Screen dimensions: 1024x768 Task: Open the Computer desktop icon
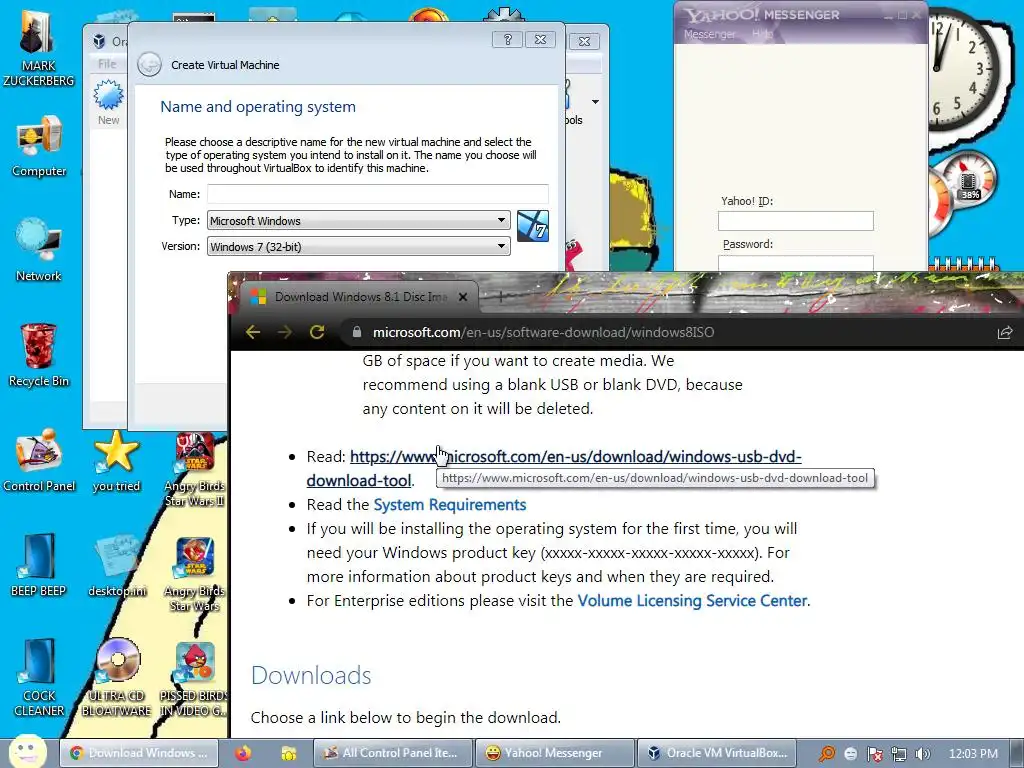pos(39,146)
